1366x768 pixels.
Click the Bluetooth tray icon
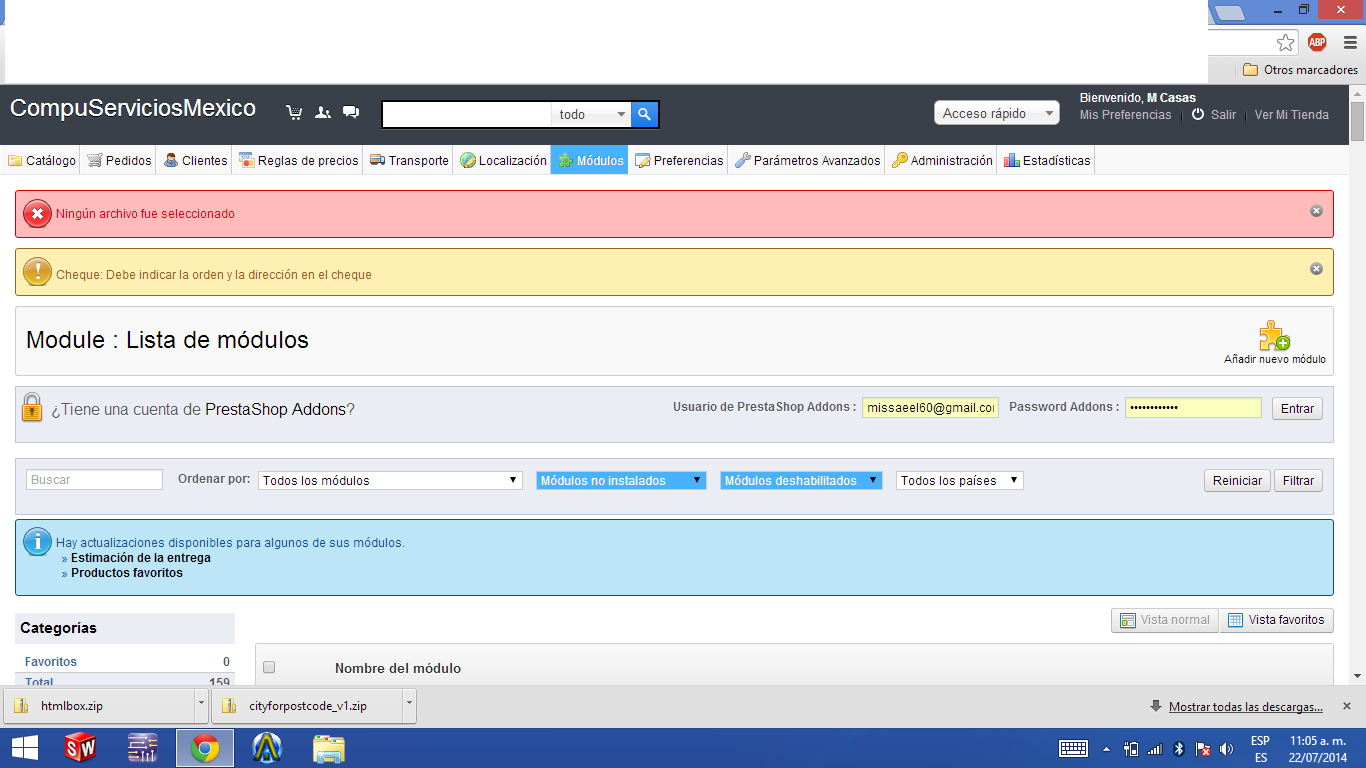click(1179, 748)
